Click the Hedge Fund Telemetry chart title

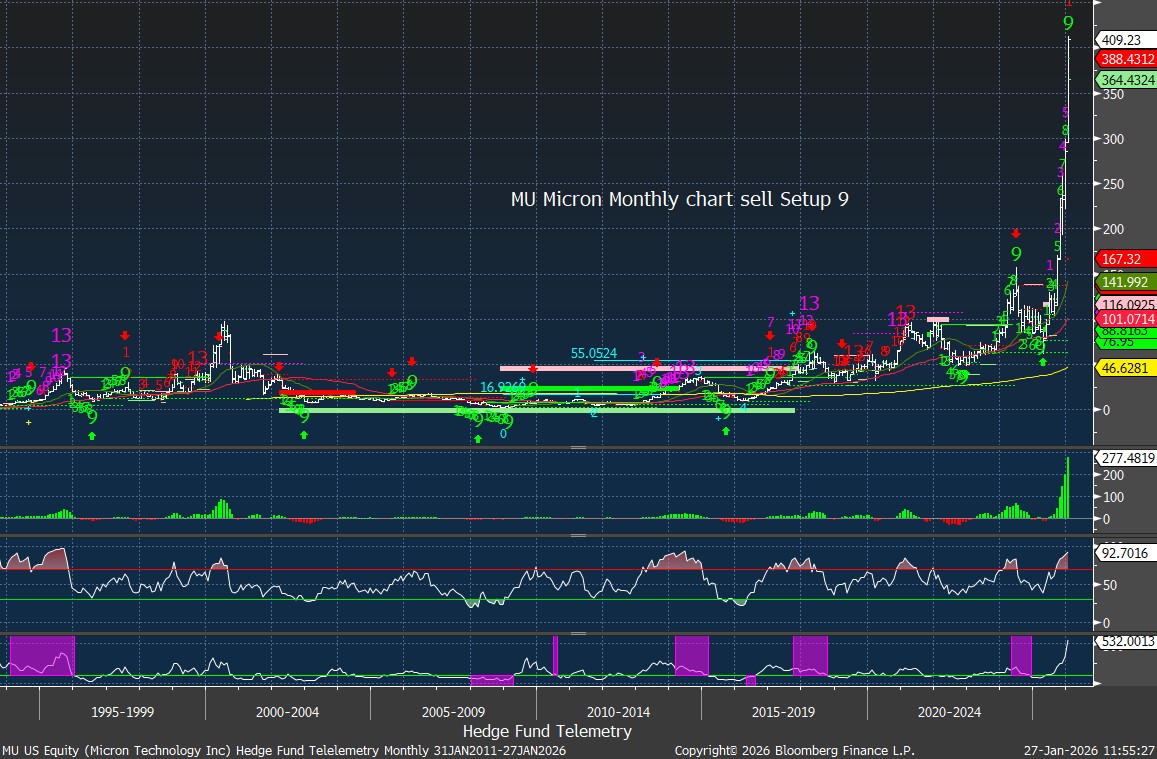click(x=547, y=731)
